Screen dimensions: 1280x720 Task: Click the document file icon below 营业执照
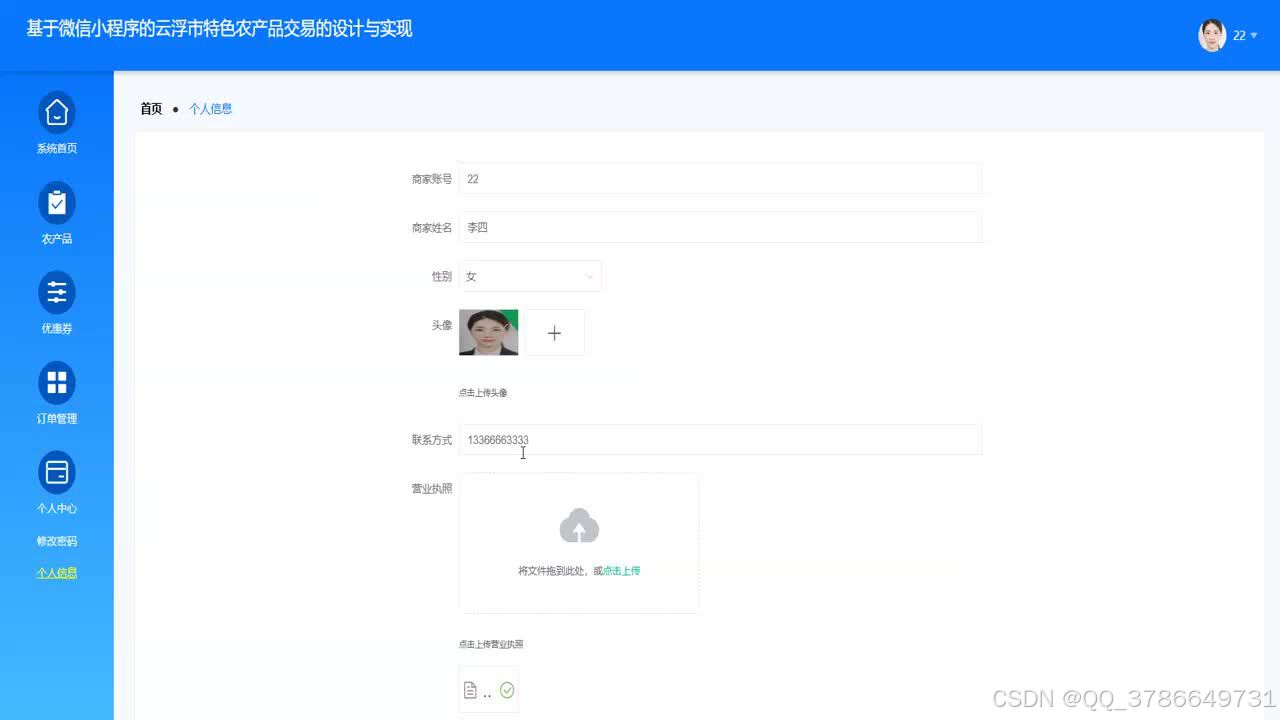pyautogui.click(x=472, y=688)
